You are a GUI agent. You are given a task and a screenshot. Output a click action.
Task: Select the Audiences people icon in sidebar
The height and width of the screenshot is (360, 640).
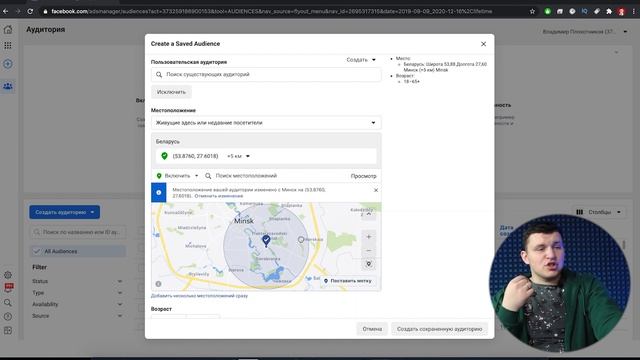coord(8,86)
